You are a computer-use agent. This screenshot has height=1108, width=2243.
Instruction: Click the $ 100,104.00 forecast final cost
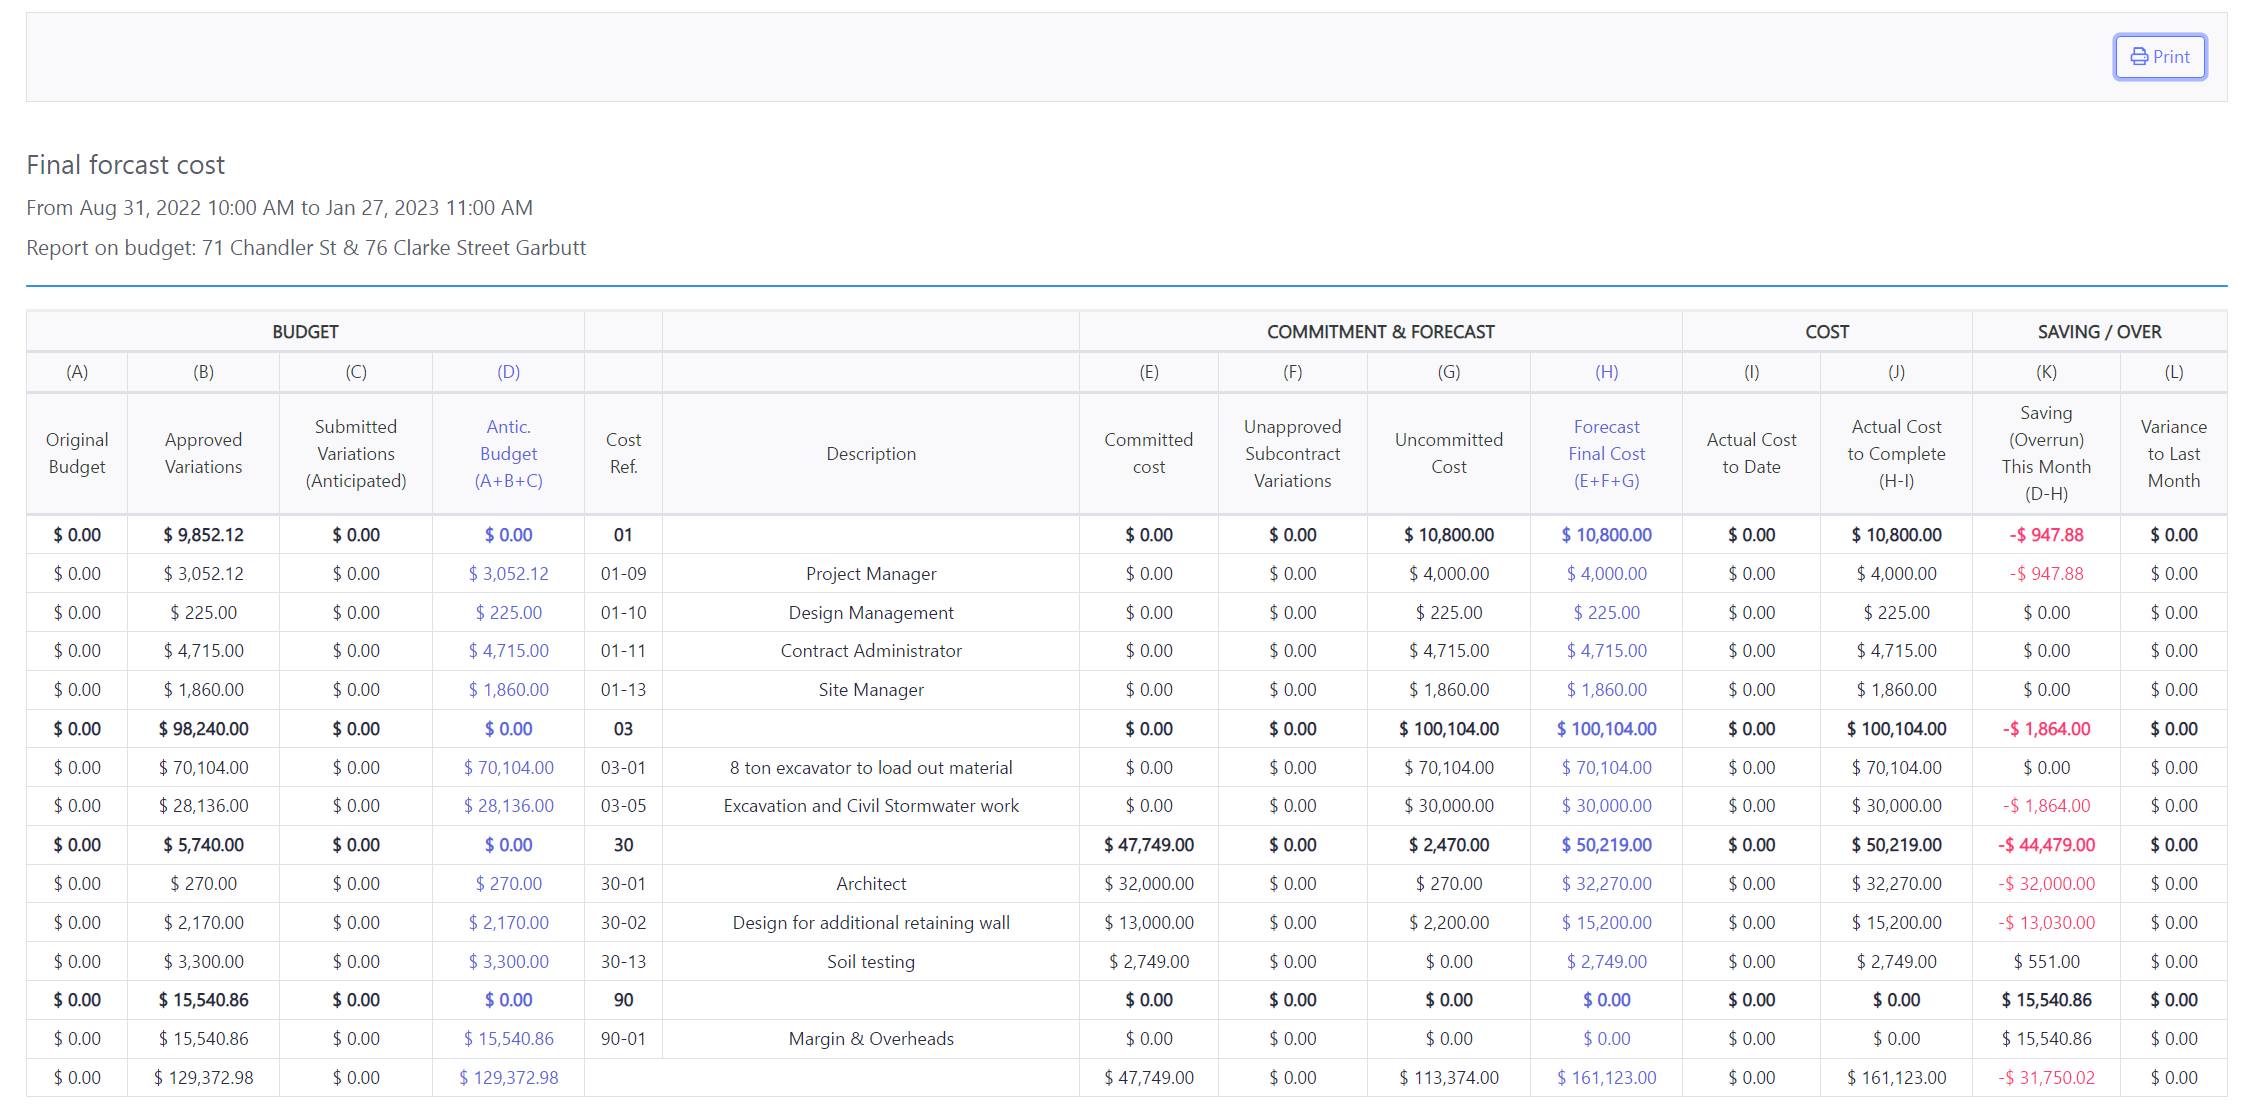[x=1605, y=729]
